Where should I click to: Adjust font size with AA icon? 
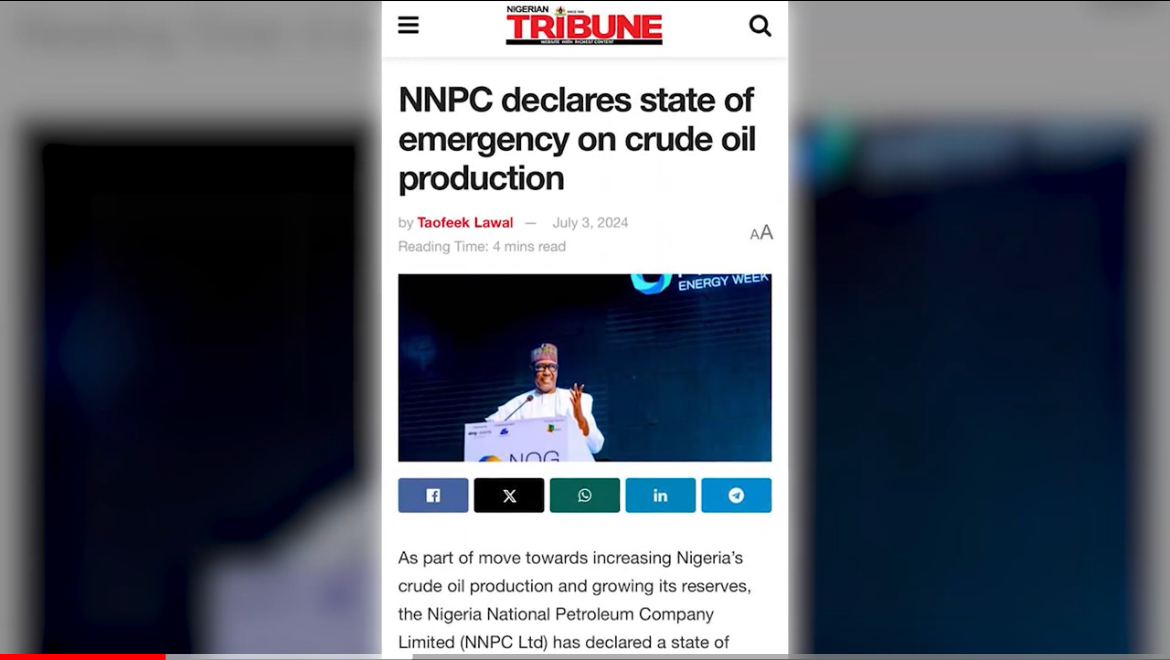(761, 233)
